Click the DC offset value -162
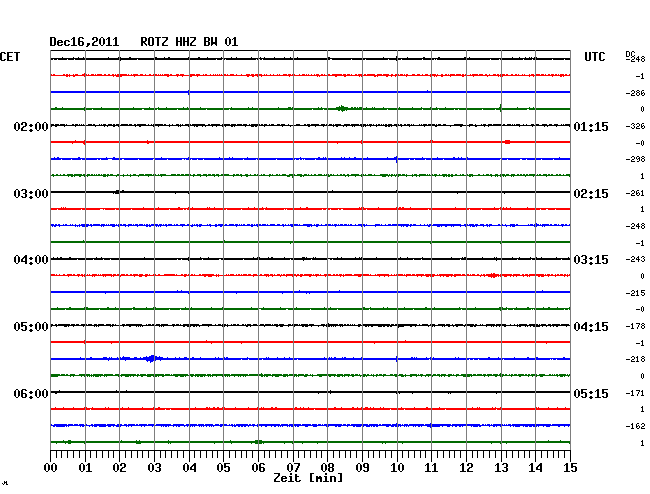The width and height of the screenshot is (650, 494). click(635, 426)
